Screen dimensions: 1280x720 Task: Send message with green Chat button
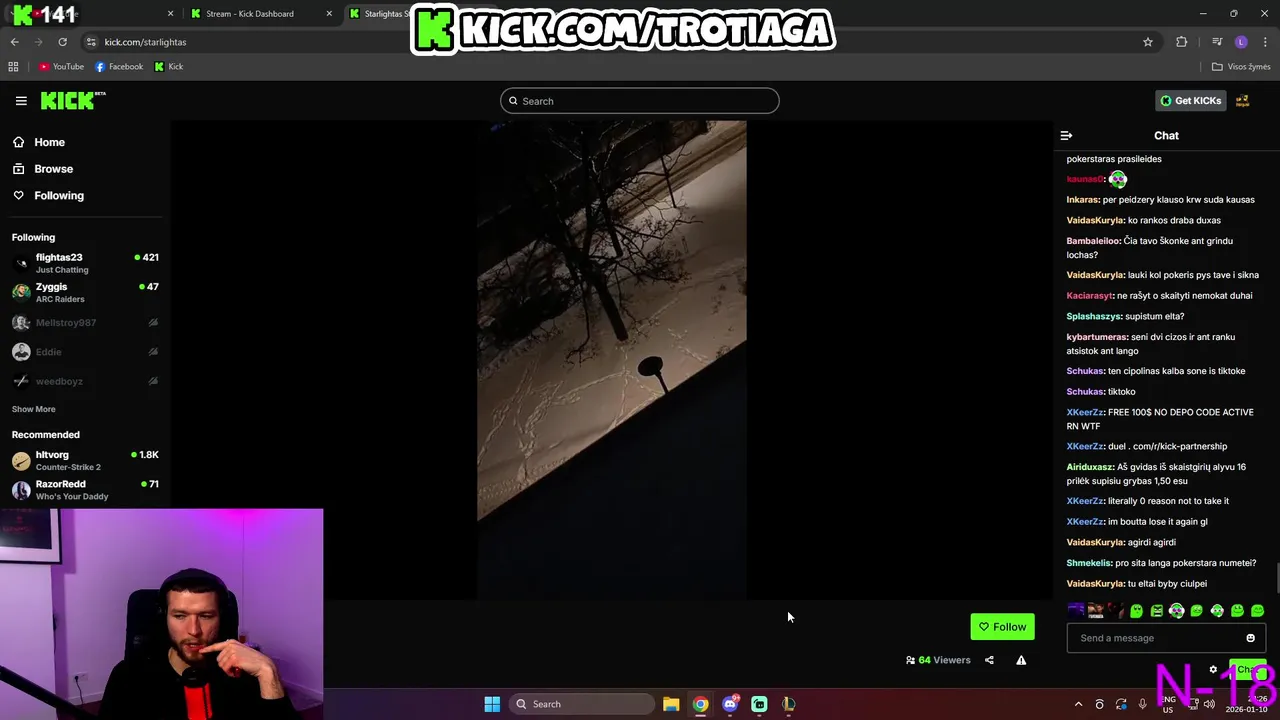point(1248,670)
